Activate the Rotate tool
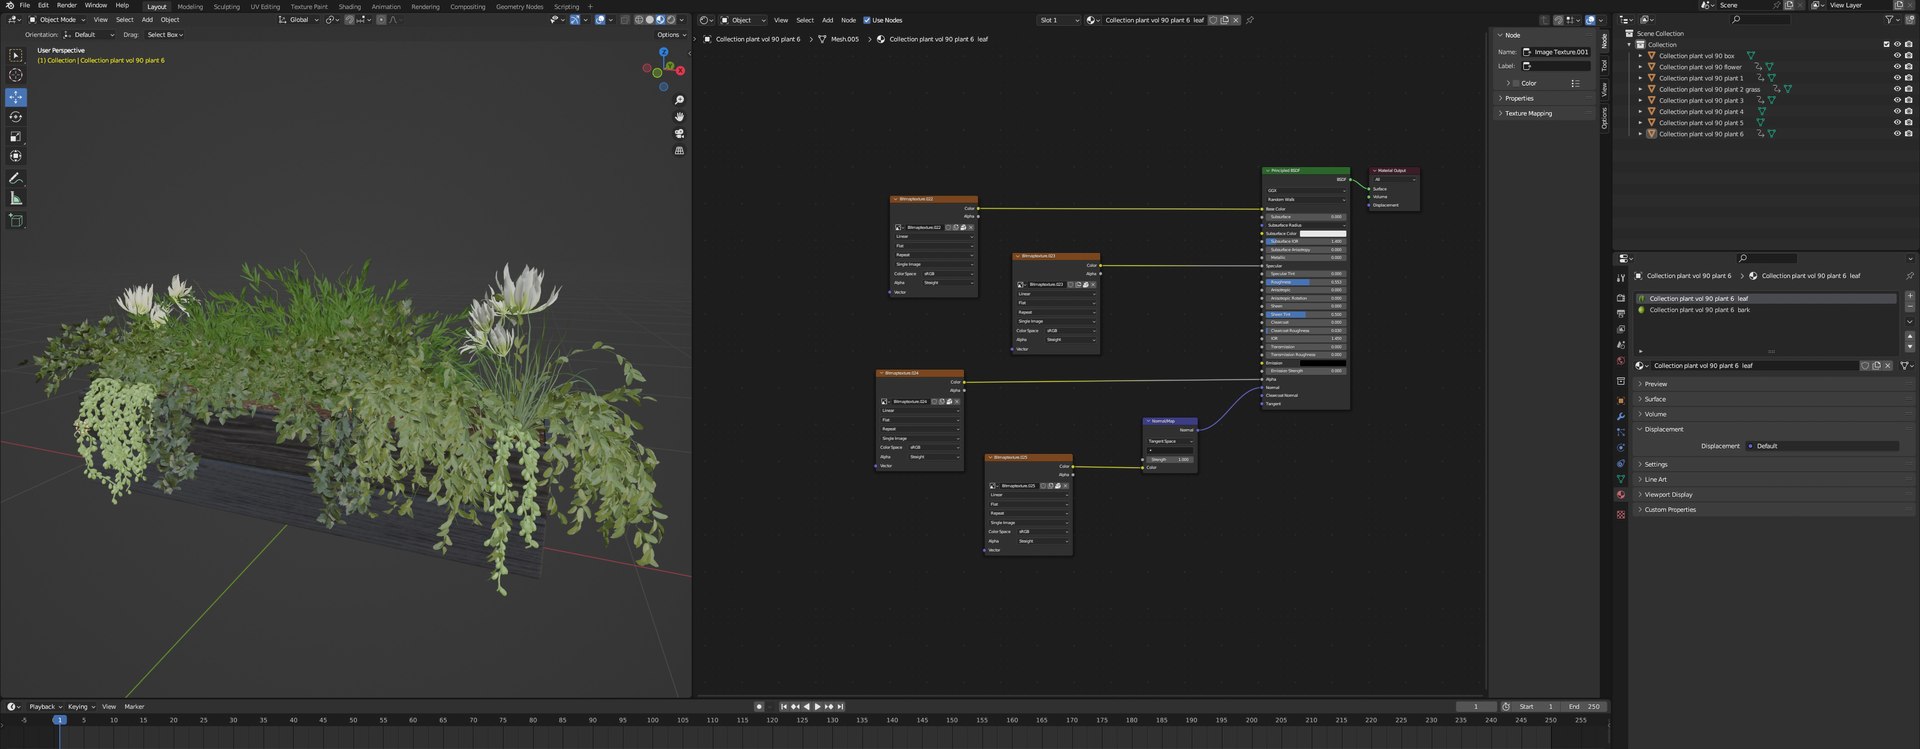Image resolution: width=1920 pixels, height=749 pixels. click(16, 117)
